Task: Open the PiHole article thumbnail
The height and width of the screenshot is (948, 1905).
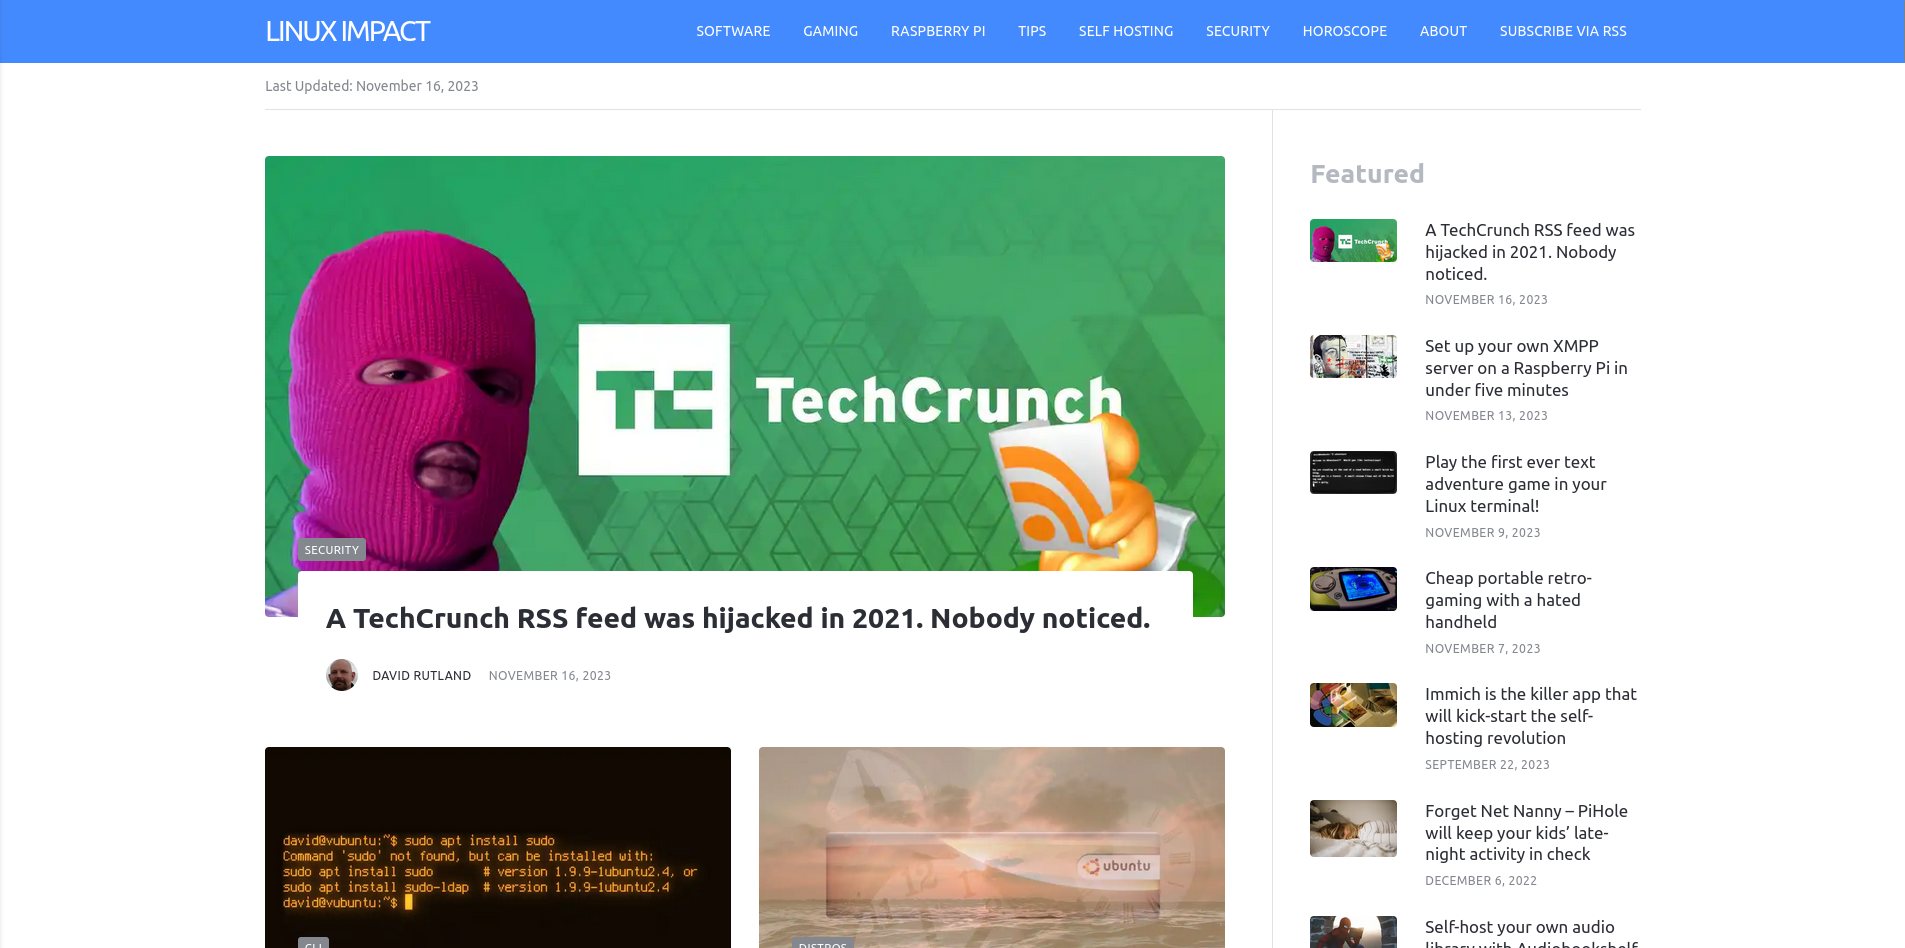Action: pos(1353,828)
